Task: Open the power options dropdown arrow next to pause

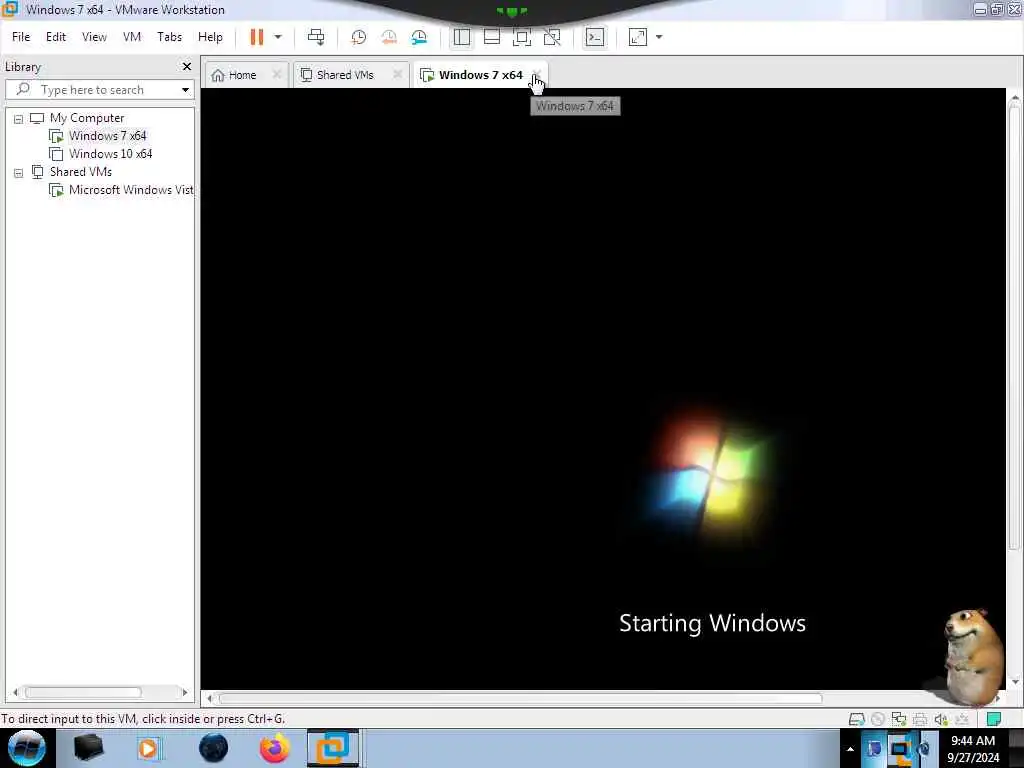Action: point(278,37)
